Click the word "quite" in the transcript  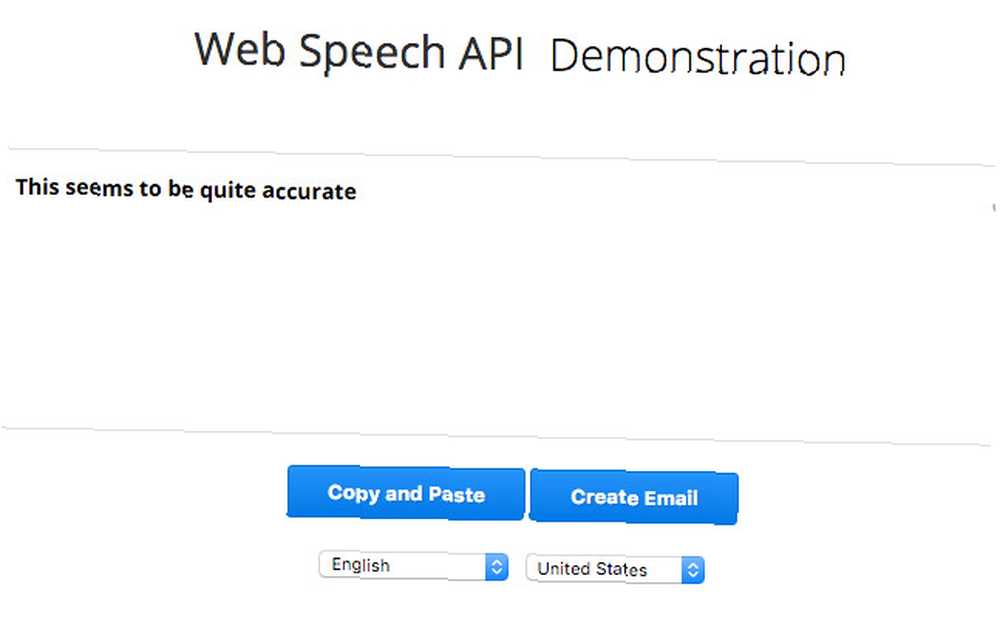point(228,191)
